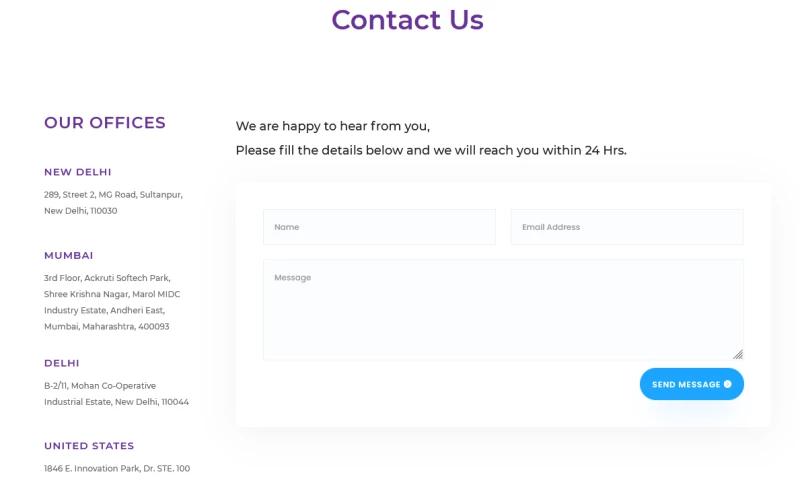Click the "1846 E. Innovation Park" address line

[117, 468]
